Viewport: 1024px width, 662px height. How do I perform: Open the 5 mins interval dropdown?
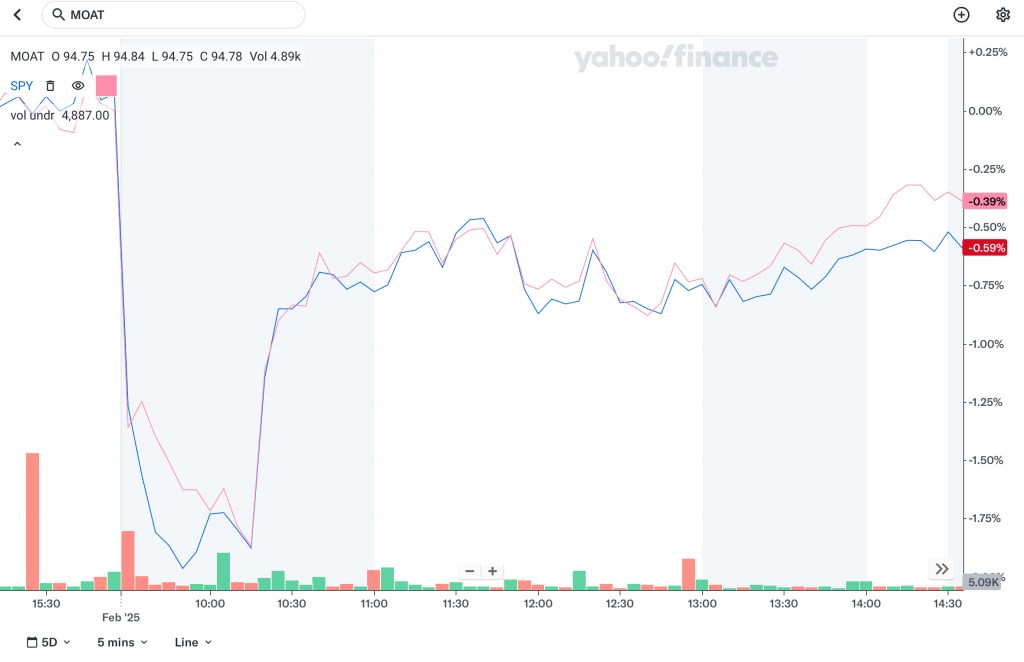[122, 642]
